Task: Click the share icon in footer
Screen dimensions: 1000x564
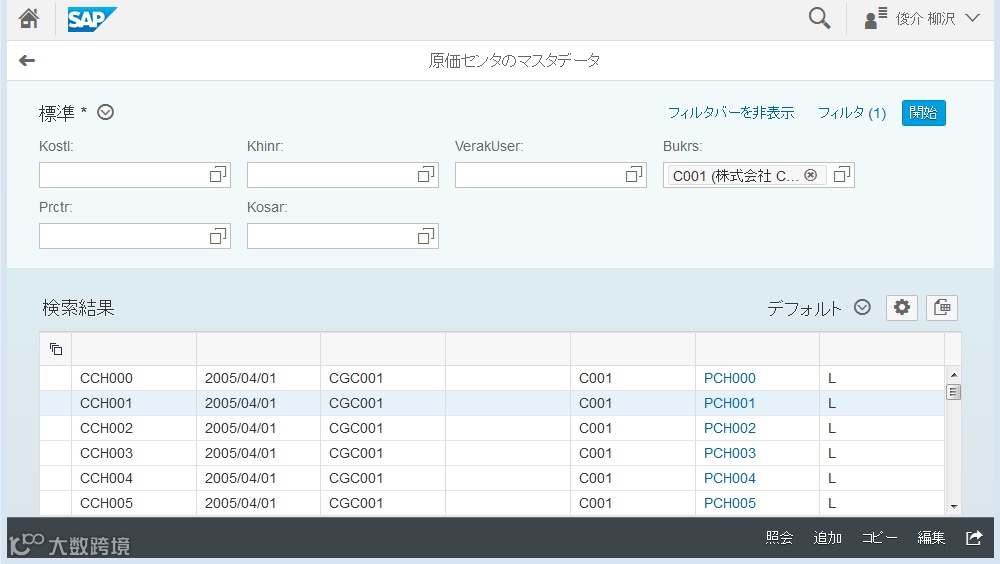Action: click(974, 538)
